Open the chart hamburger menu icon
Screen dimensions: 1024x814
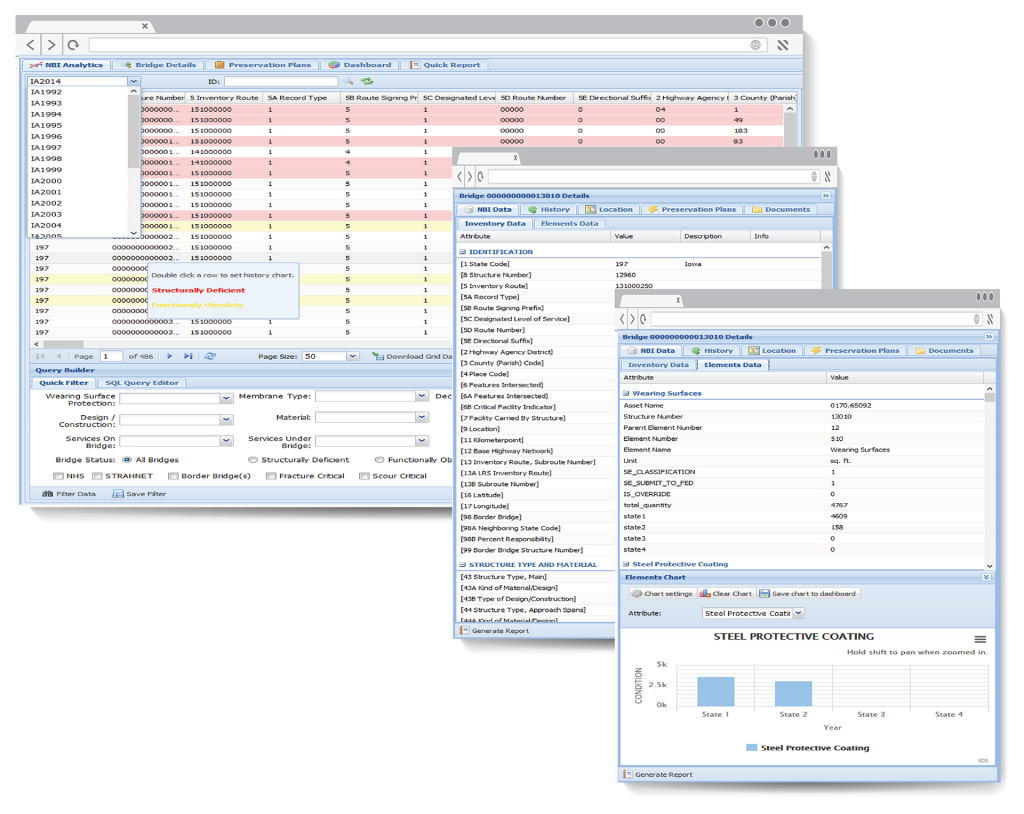tap(980, 639)
